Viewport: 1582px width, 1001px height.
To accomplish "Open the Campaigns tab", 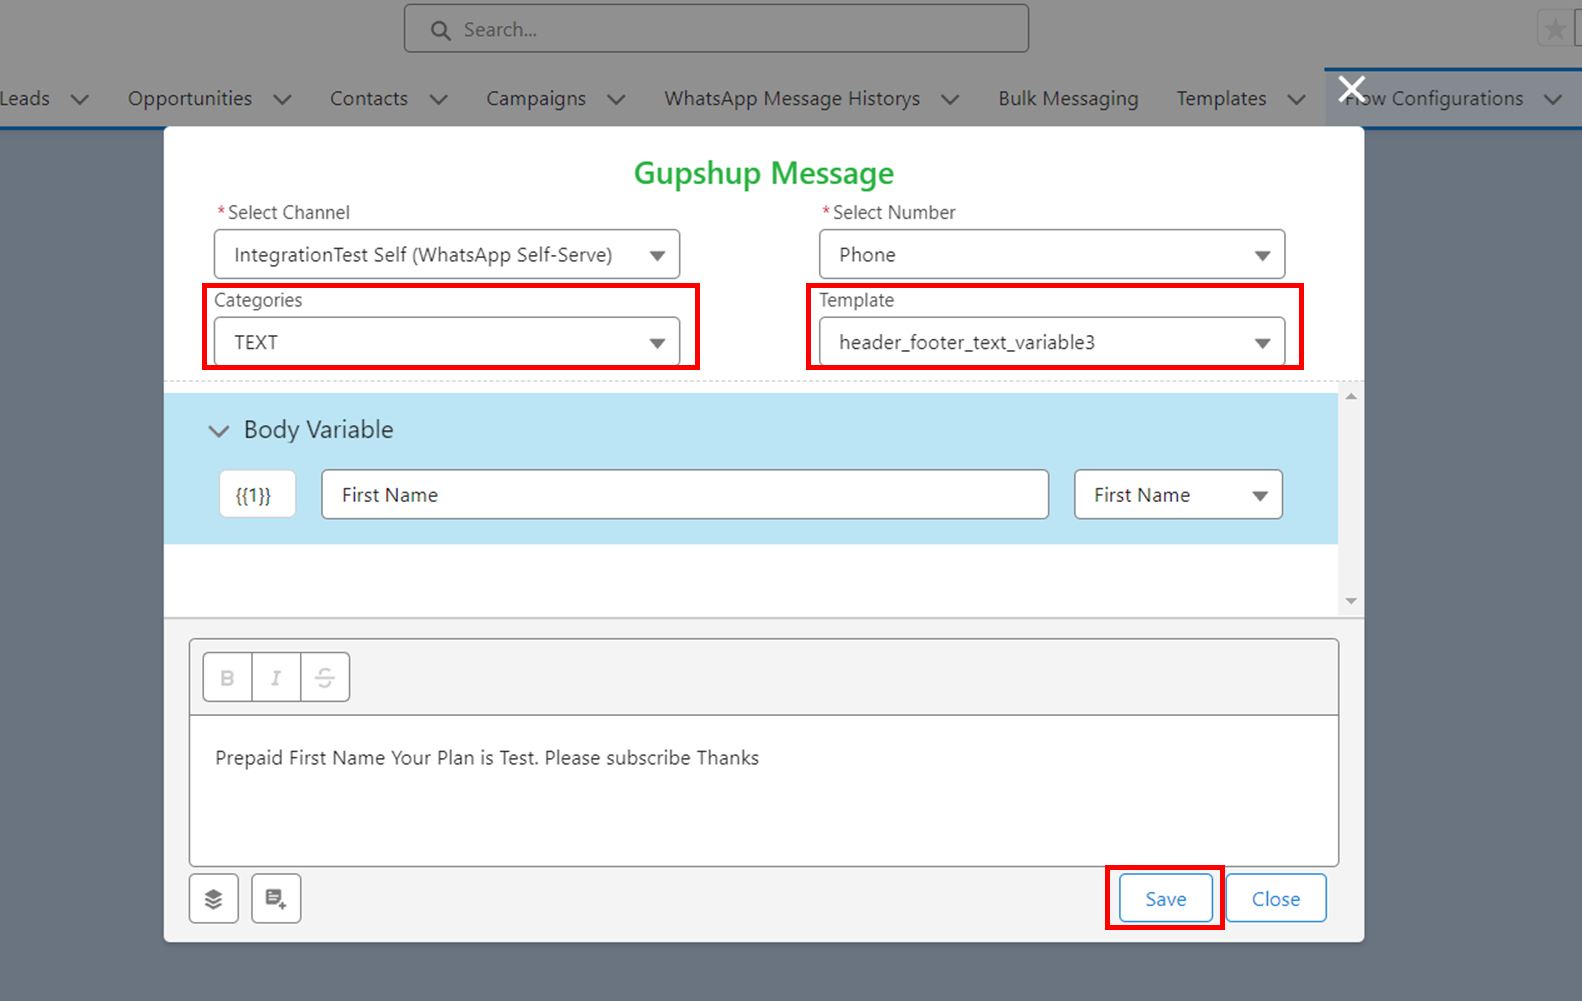I will [536, 98].
